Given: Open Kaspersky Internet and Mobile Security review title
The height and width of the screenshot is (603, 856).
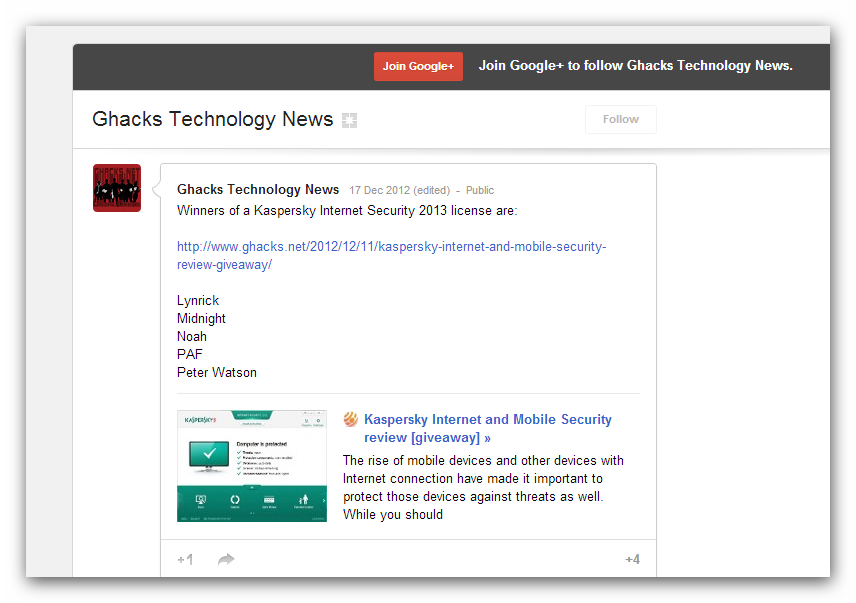Looking at the screenshot, I should [488, 428].
